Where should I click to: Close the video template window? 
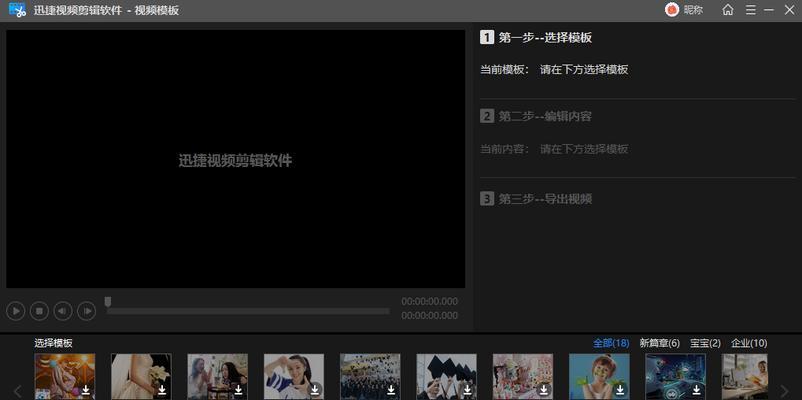[789, 10]
